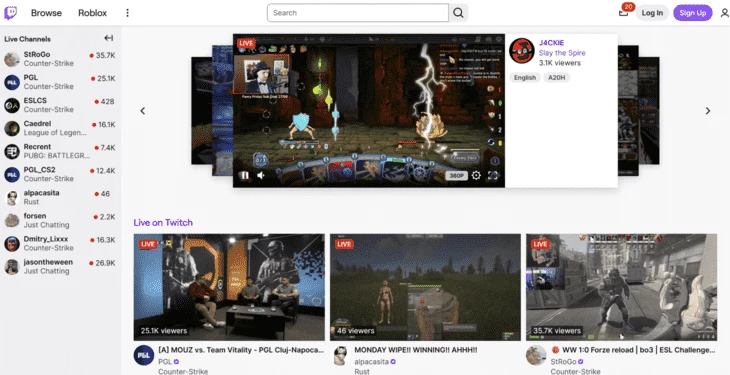The width and height of the screenshot is (730, 375).
Task: Open the three-dot more menu
Action: [x=127, y=13]
